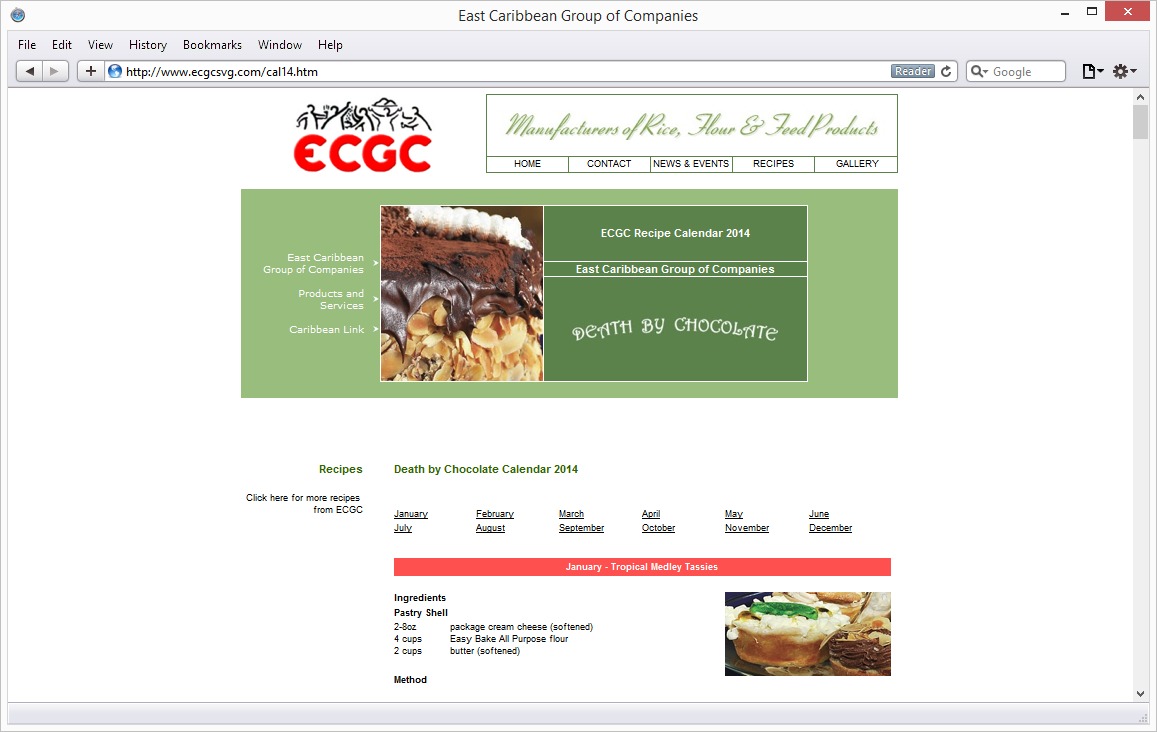The image size is (1157, 732).
Task: Open the Edit menu
Action: 62,45
